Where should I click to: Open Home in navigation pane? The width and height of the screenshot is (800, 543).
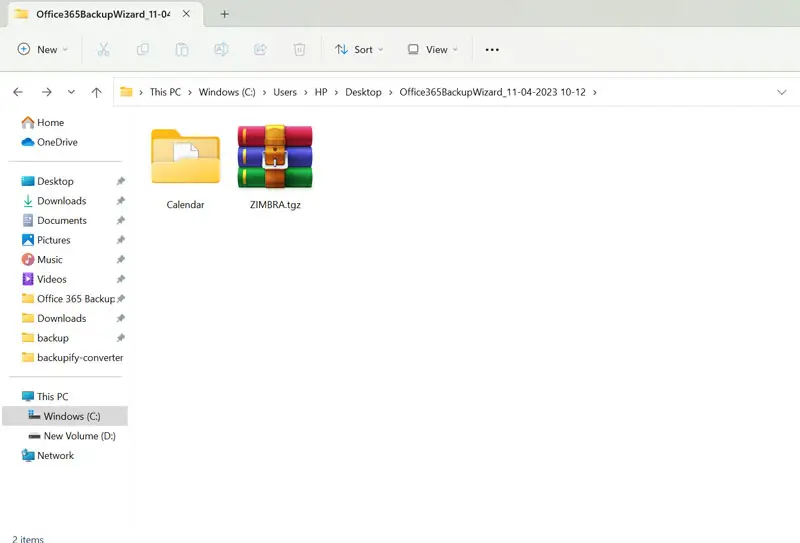(43, 122)
